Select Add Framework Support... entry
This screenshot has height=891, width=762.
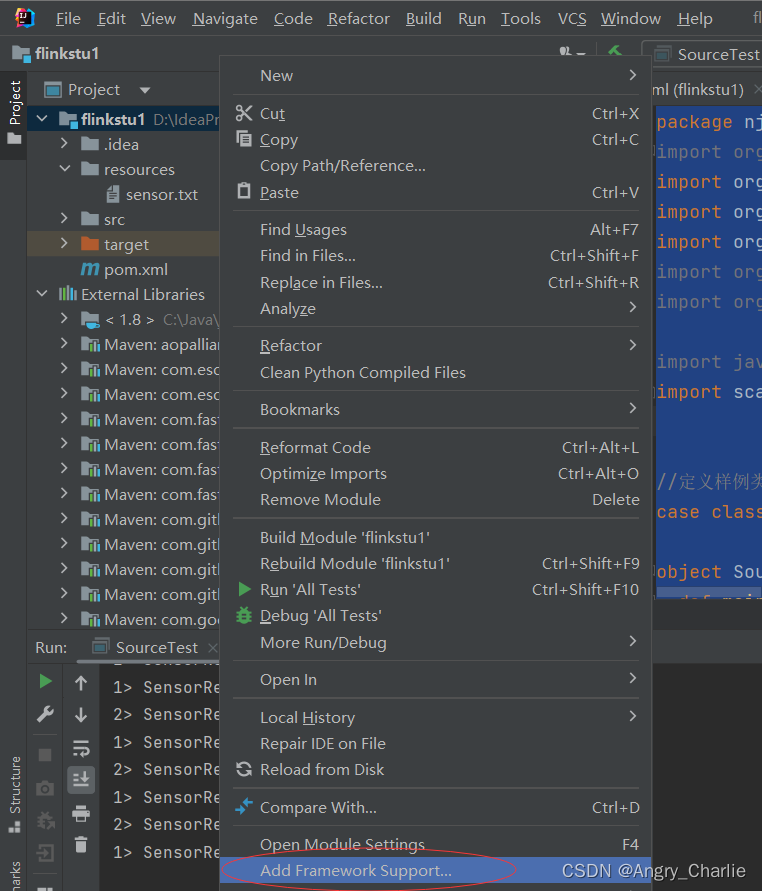tap(436, 870)
